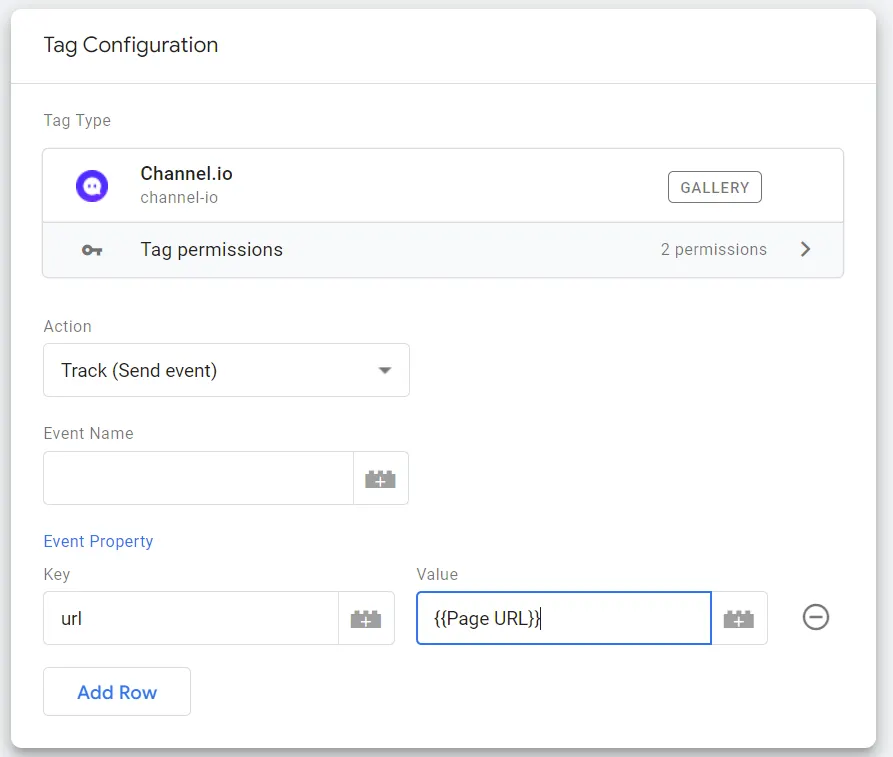Click the Value field with {{Page URL}}
The height and width of the screenshot is (757, 893).
point(563,618)
